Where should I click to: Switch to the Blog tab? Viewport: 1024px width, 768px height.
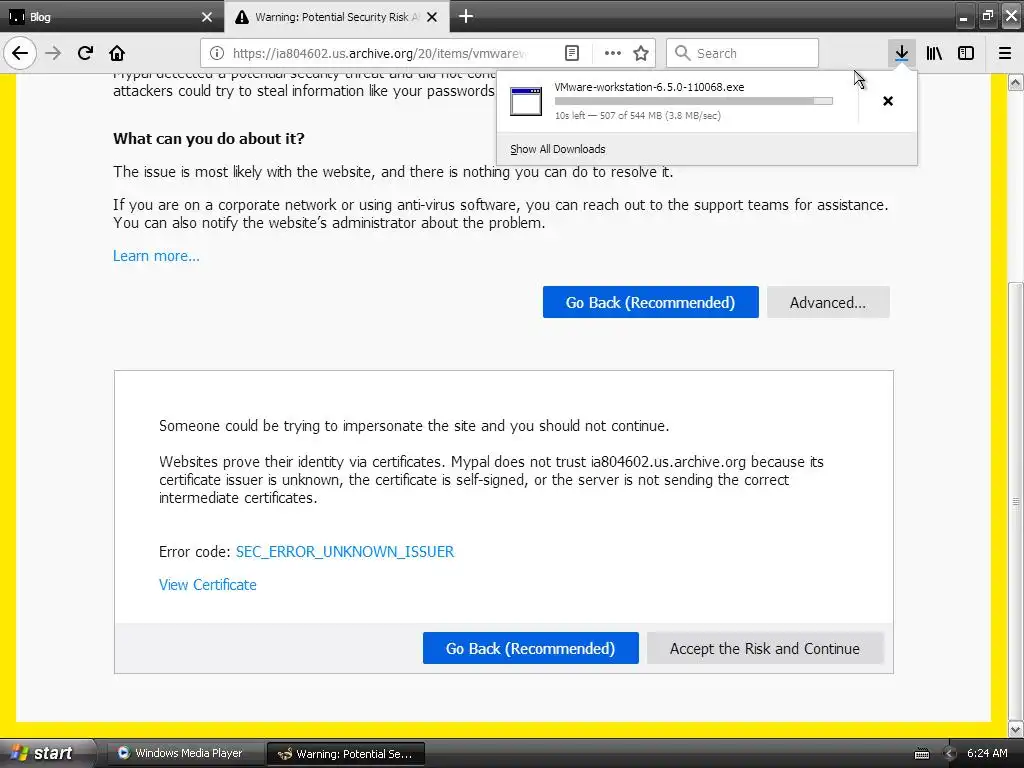[111, 16]
